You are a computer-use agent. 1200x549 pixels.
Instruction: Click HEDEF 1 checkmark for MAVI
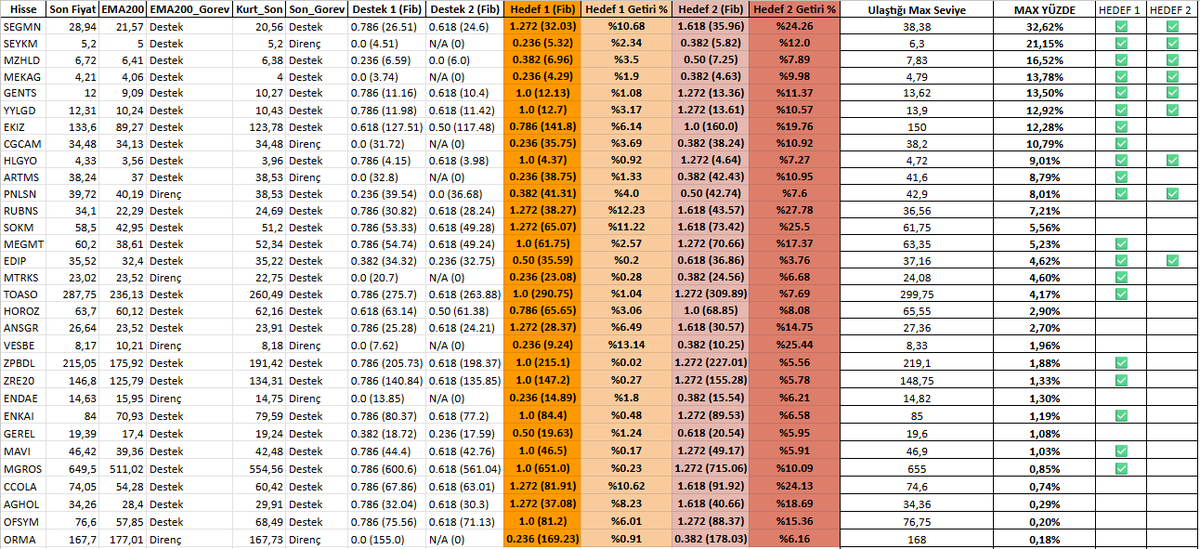(1120, 452)
